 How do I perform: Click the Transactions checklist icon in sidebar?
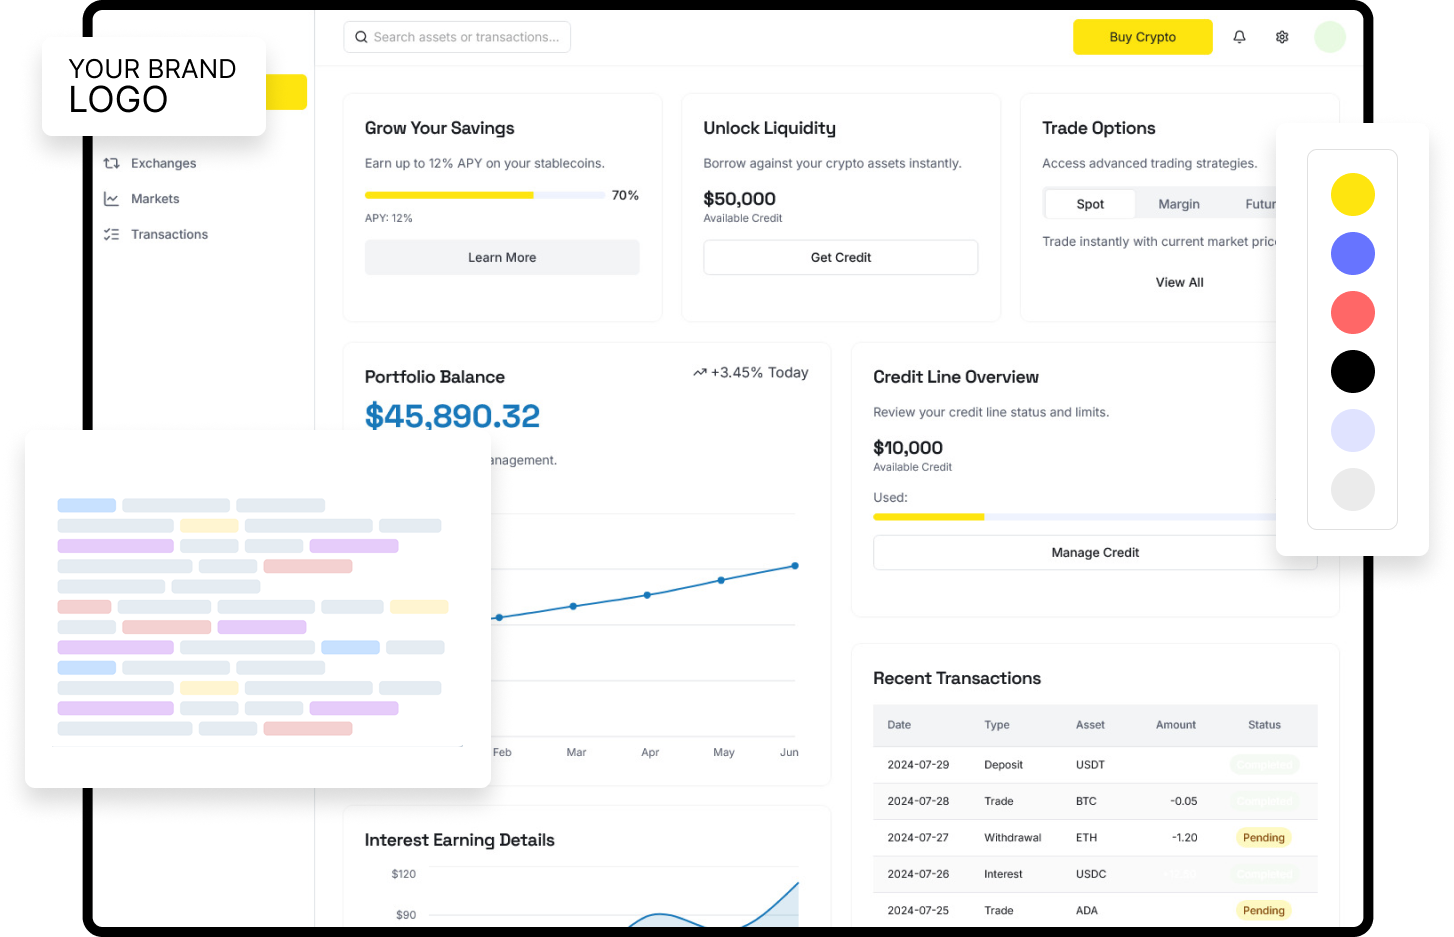tap(112, 234)
